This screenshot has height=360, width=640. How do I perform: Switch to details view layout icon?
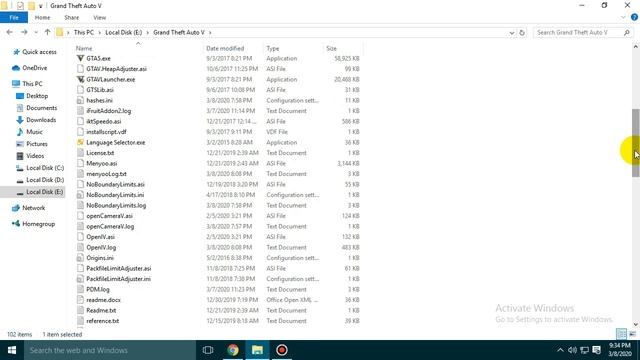click(x=621, y=334)
